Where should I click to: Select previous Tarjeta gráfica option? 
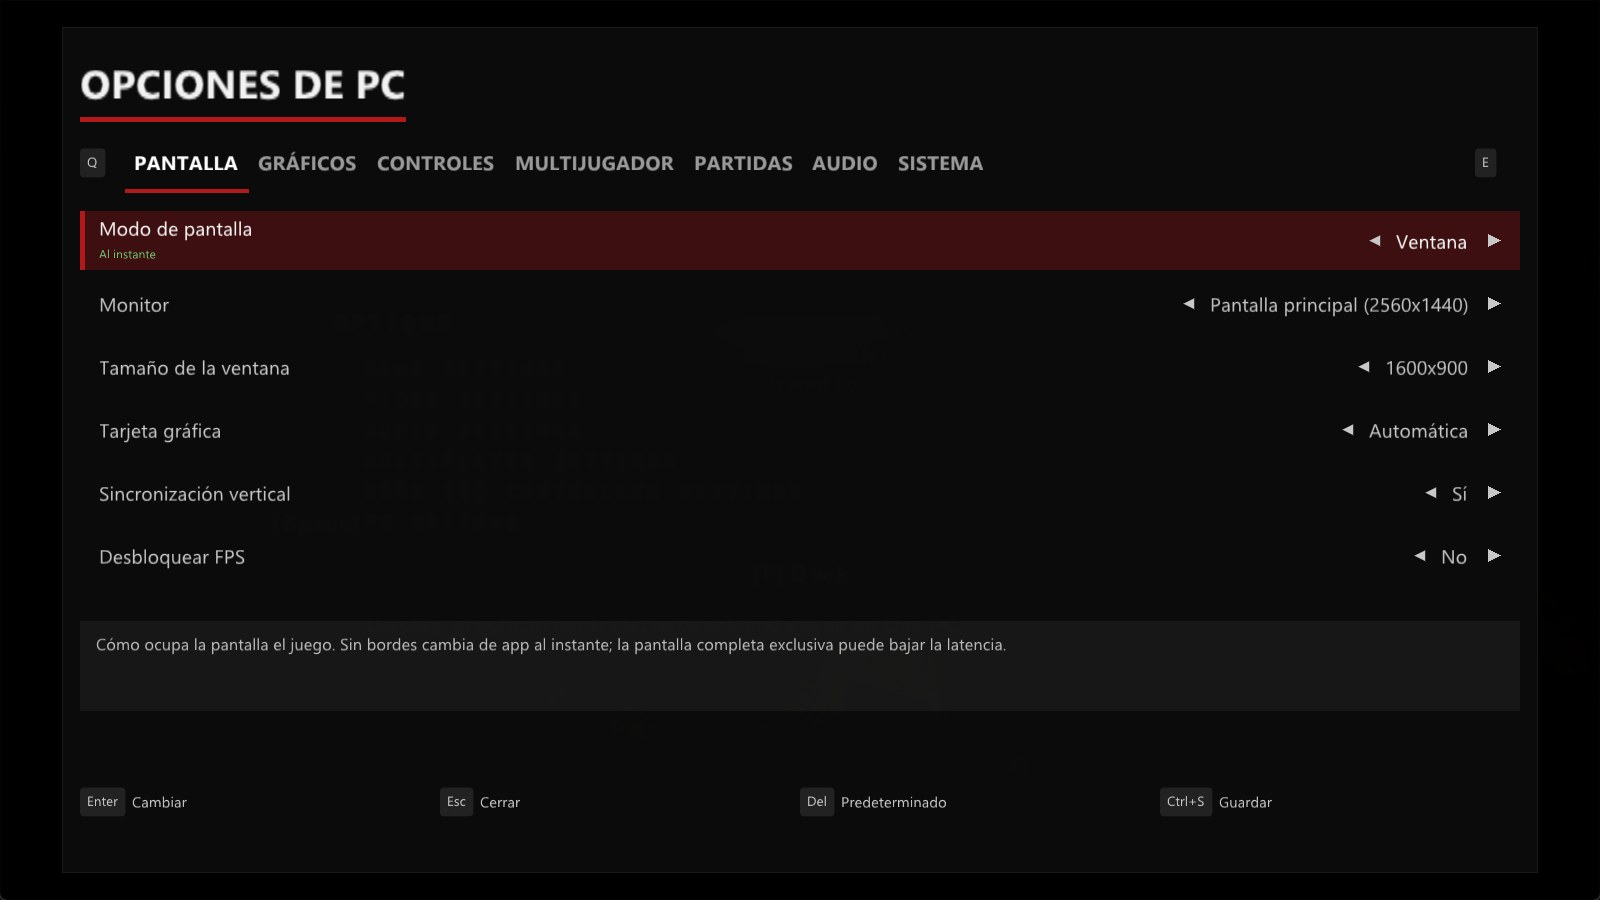point(1348,430)
